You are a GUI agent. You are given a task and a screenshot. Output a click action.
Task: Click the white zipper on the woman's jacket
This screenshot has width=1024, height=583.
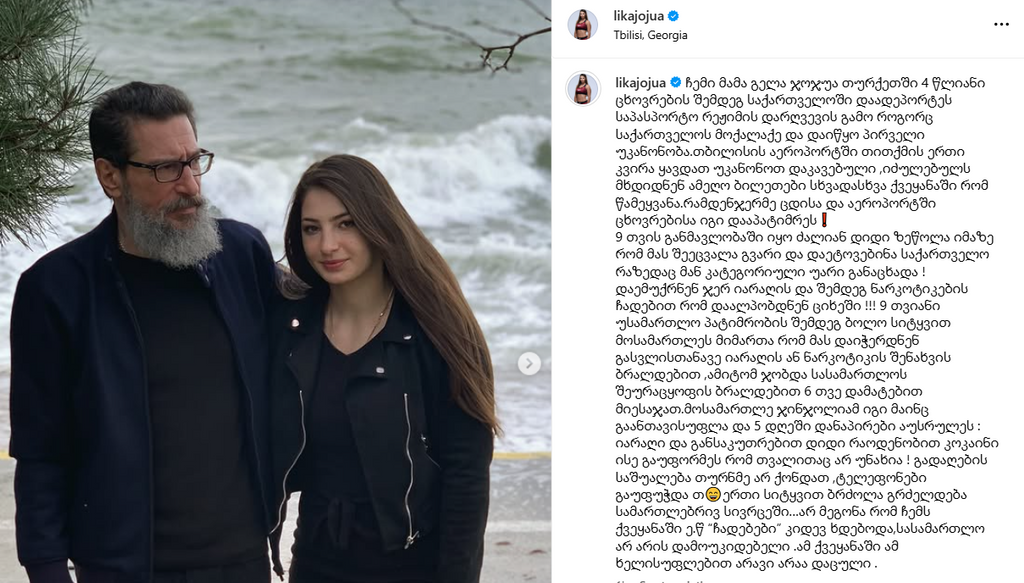click(x=409, y=467)
